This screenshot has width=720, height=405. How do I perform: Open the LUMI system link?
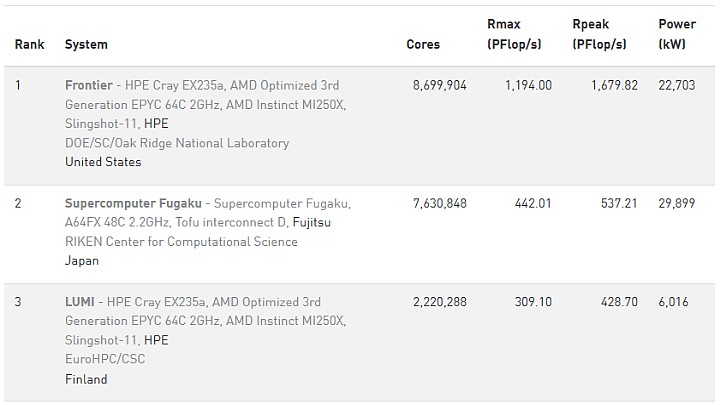80,302
